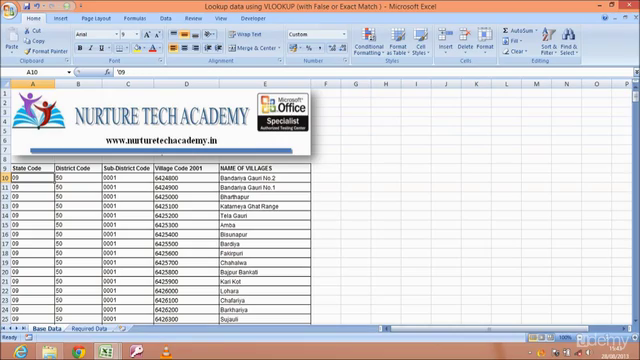This screenshot has height=360, width=640.
Task: Align text right in cell
Action: point(196,48)
